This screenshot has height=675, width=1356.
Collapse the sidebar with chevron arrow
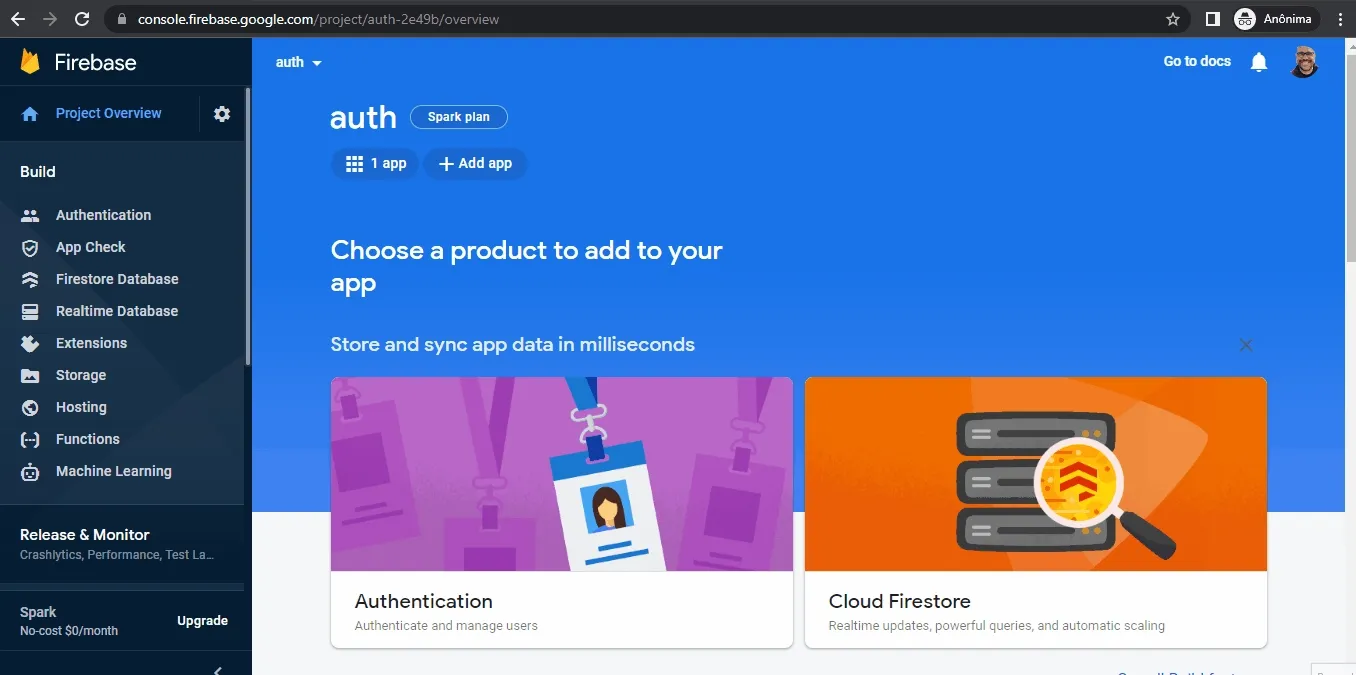click(218, 669)
